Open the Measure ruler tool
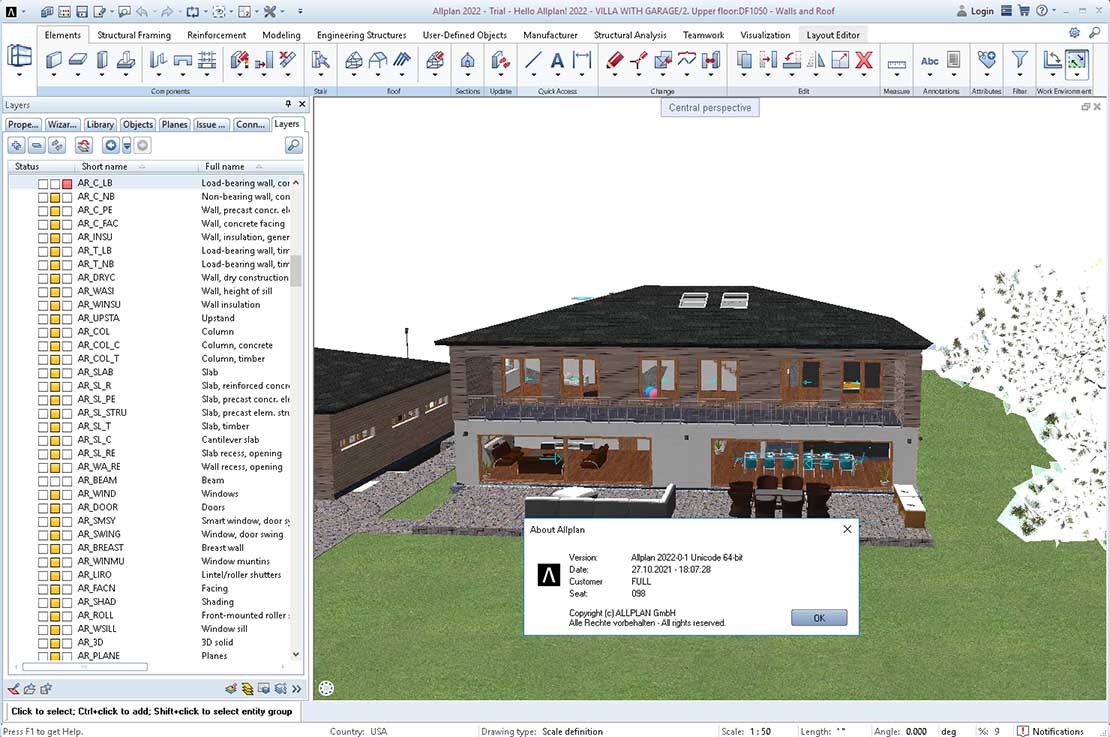The width and height of the screenshot is (1110, 737). (x=896, y=62)
